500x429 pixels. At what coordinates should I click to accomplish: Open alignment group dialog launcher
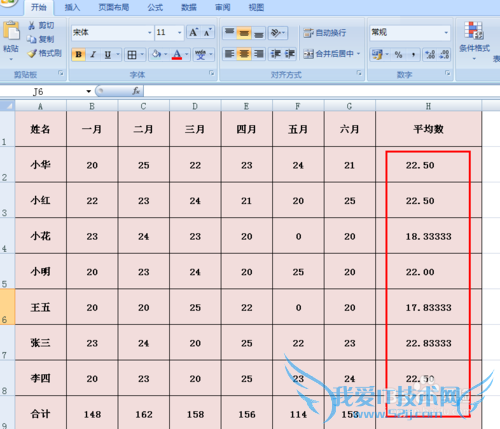tap(359, 73)
